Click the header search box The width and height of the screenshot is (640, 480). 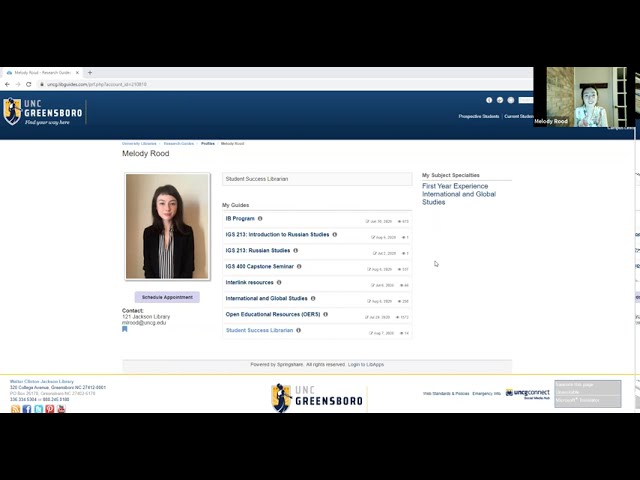click(x=526, y=100)
